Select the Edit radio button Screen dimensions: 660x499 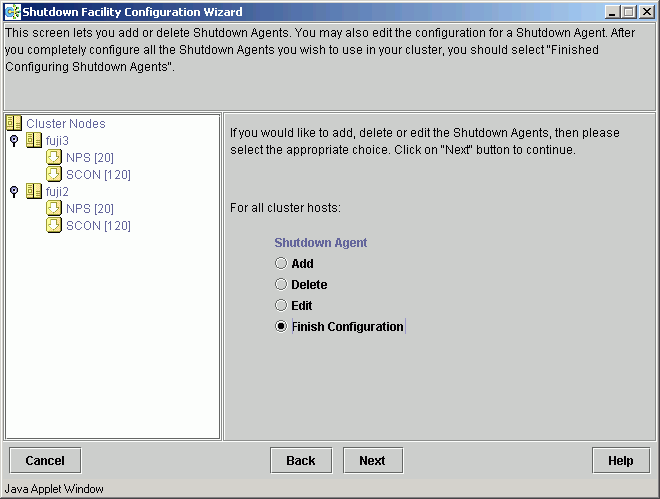[x=281, y=305]
